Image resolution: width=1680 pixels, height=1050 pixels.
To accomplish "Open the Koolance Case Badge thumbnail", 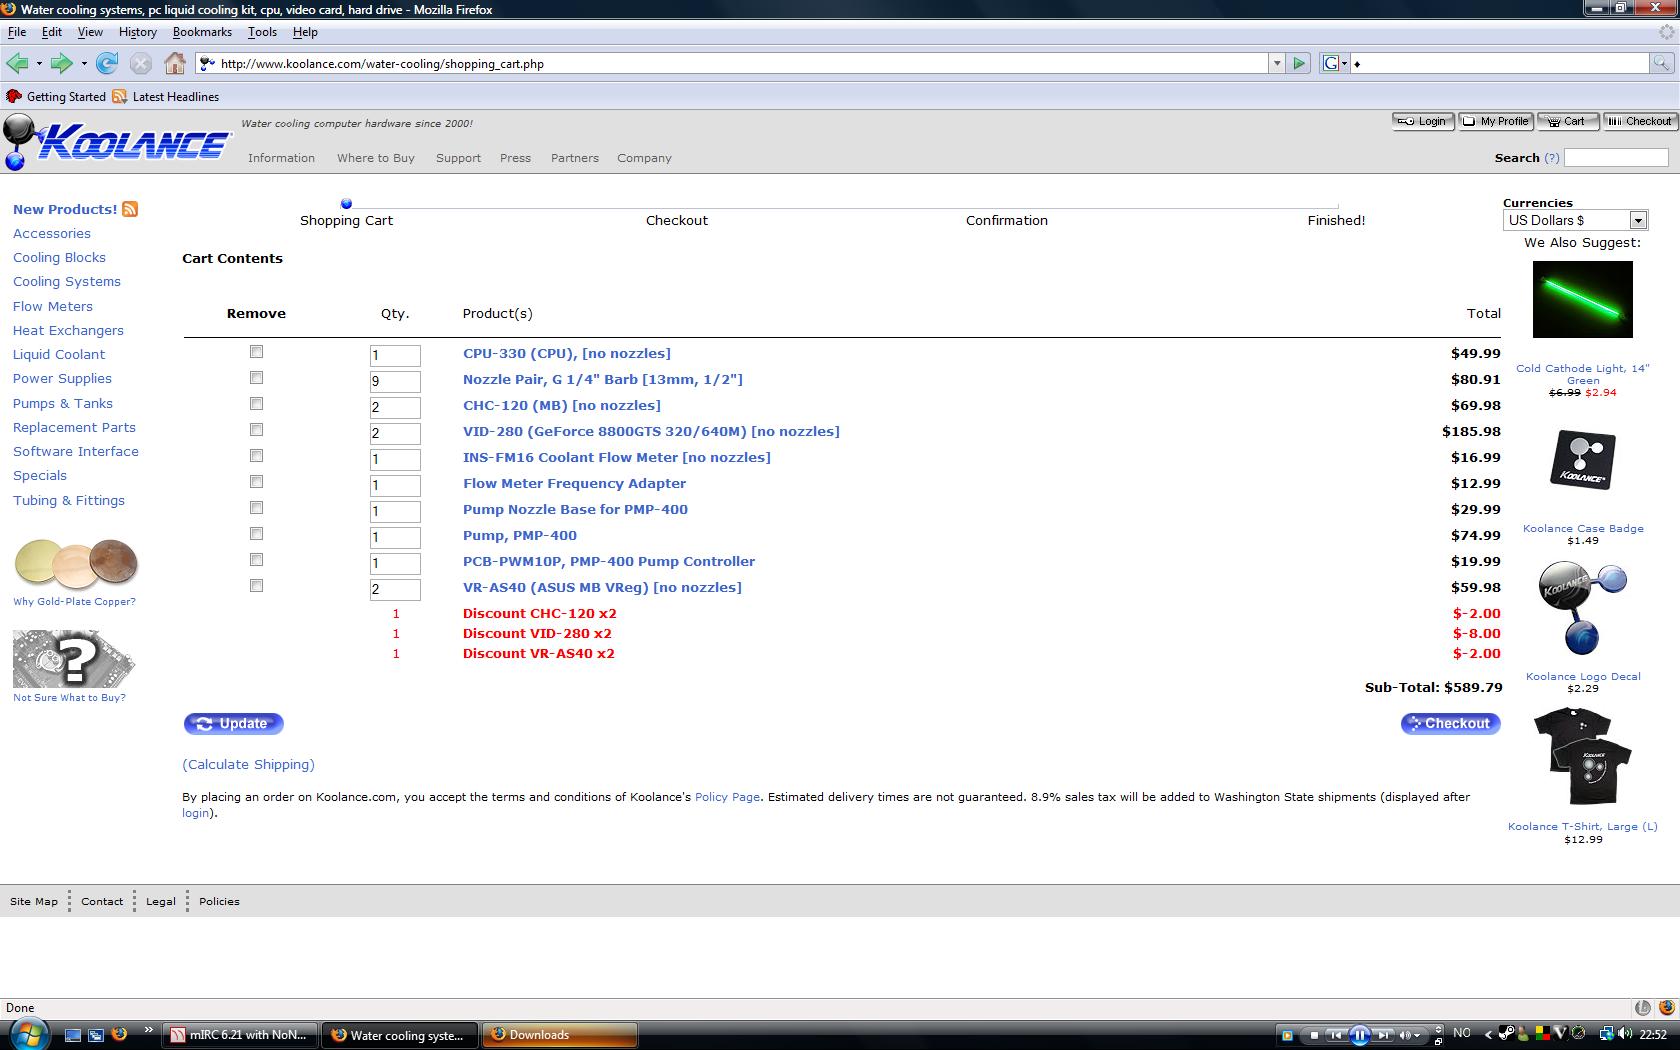I will click(1583, 460).
